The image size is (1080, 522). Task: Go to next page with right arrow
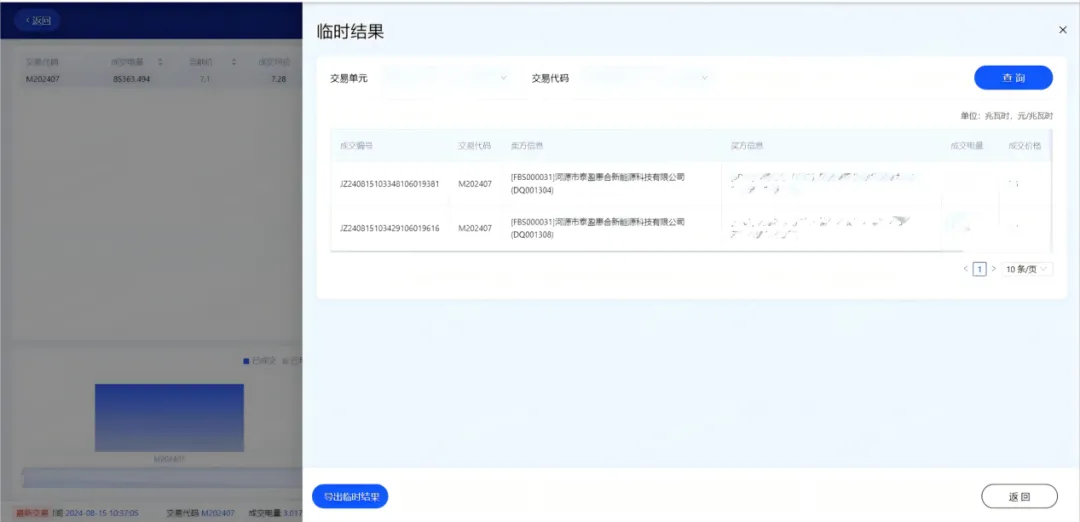(x=993, y=269)
